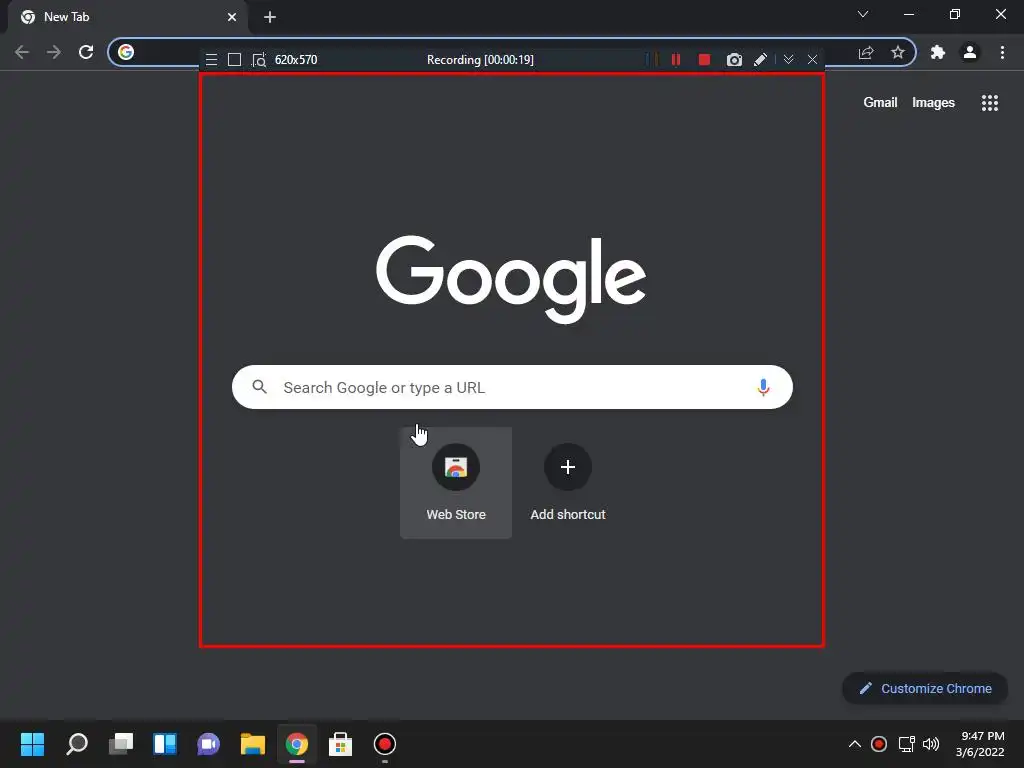1024x768 pixels.
Task: Select the rectangle region mode icon
Action: pos(234,59)
